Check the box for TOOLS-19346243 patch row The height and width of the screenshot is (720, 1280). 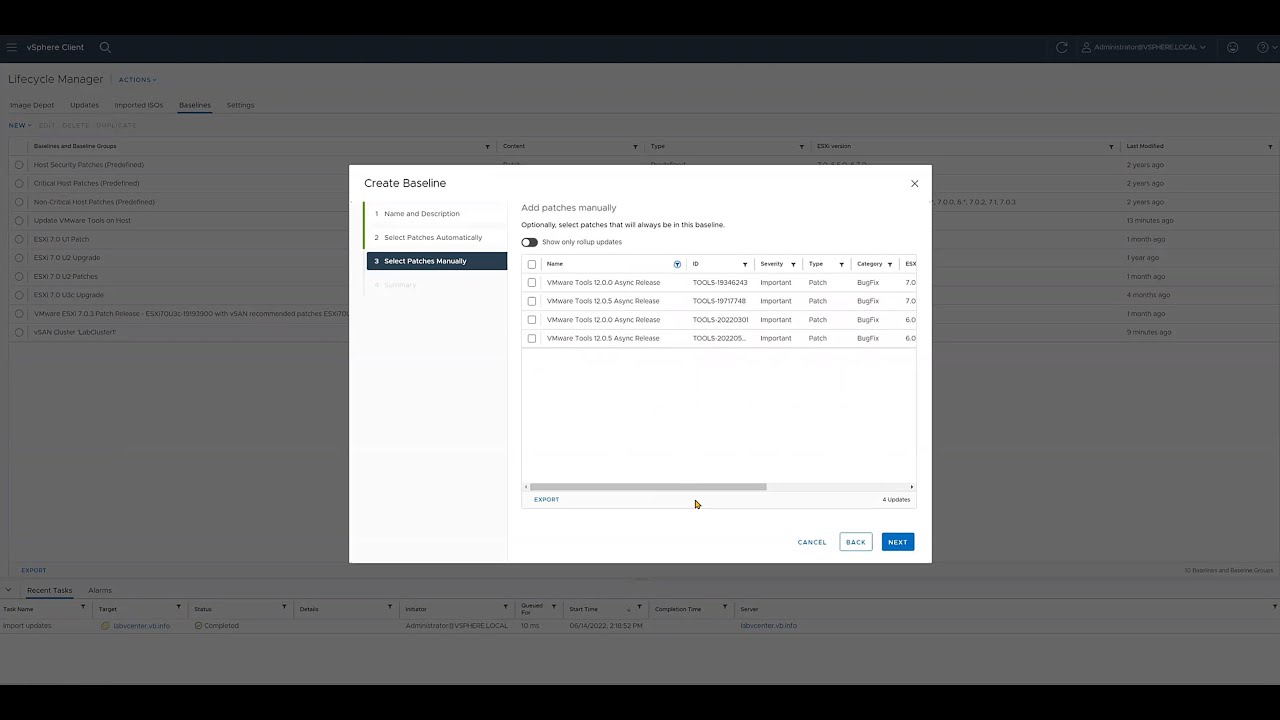tap(532, 283)
